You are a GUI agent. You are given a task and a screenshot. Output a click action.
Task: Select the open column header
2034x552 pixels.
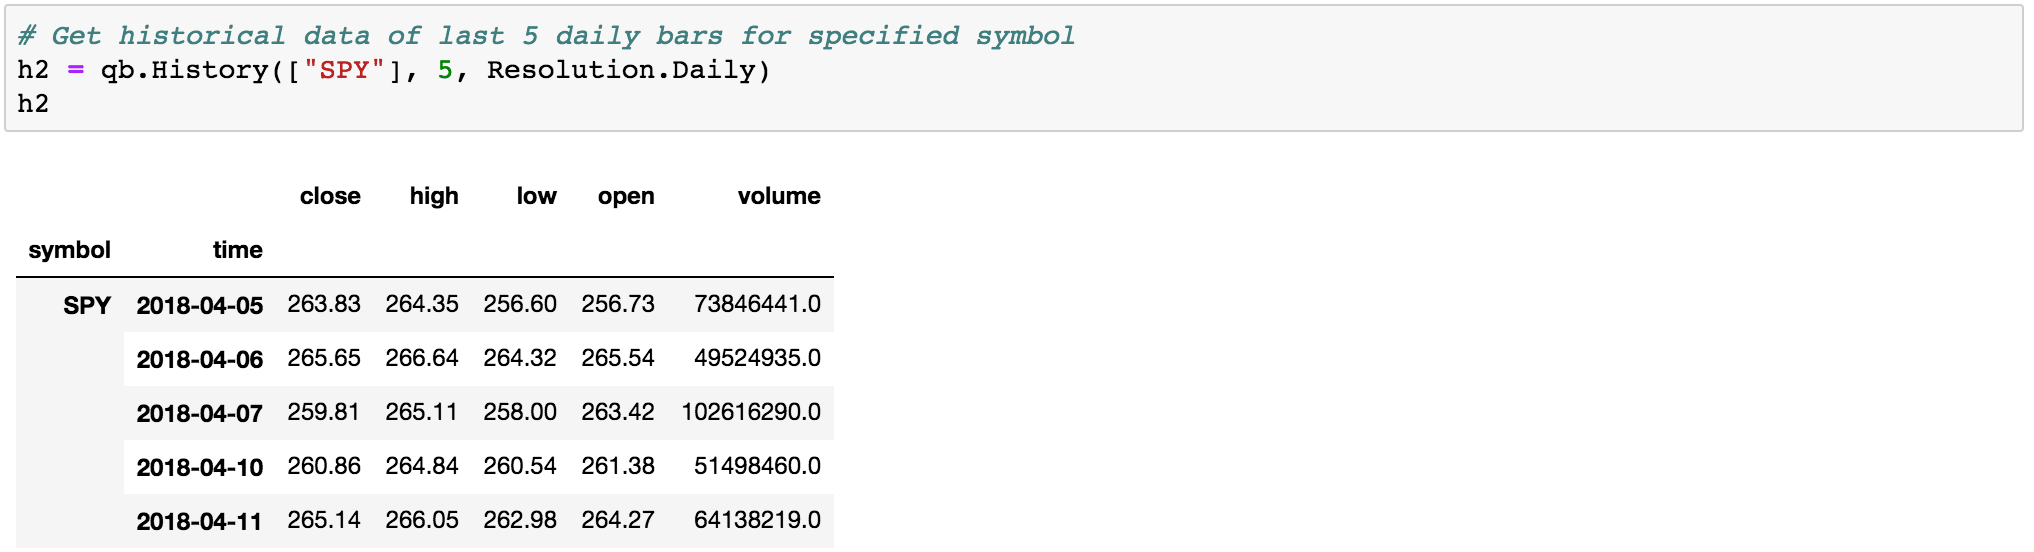626,197
